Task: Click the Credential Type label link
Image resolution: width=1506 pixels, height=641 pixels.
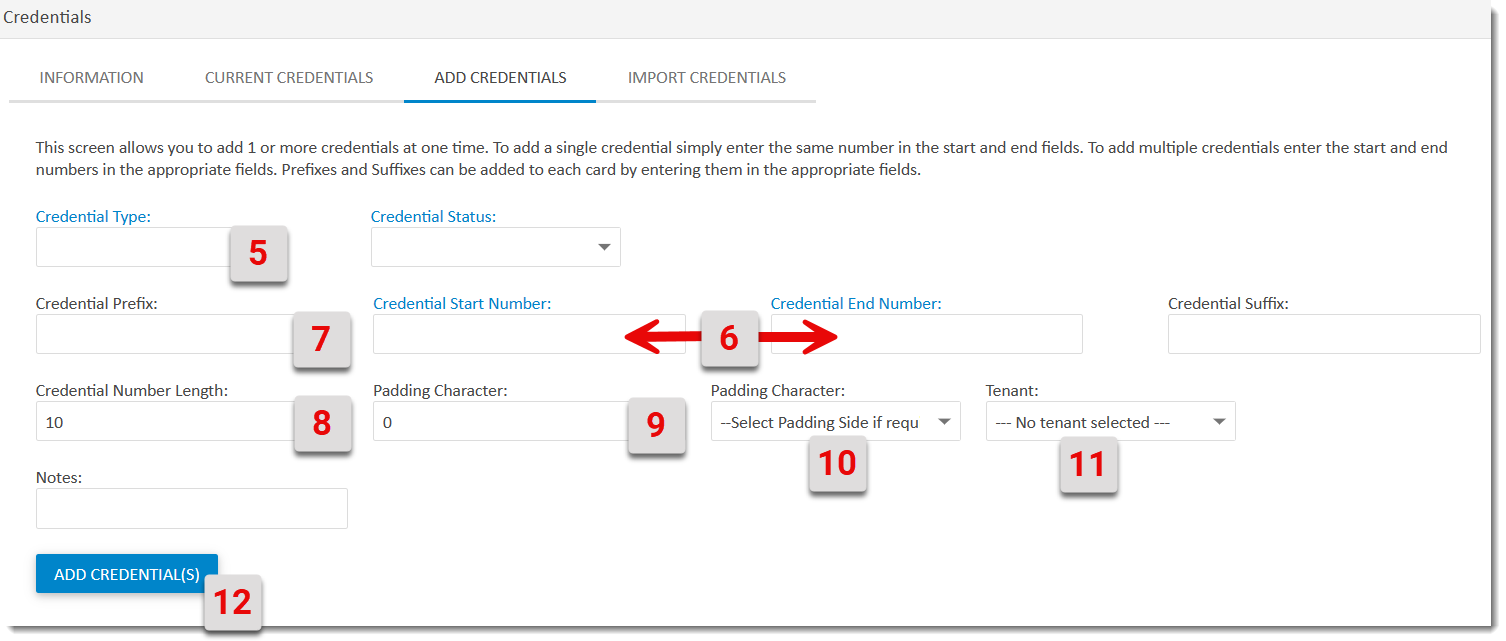Action: (93, 216)
